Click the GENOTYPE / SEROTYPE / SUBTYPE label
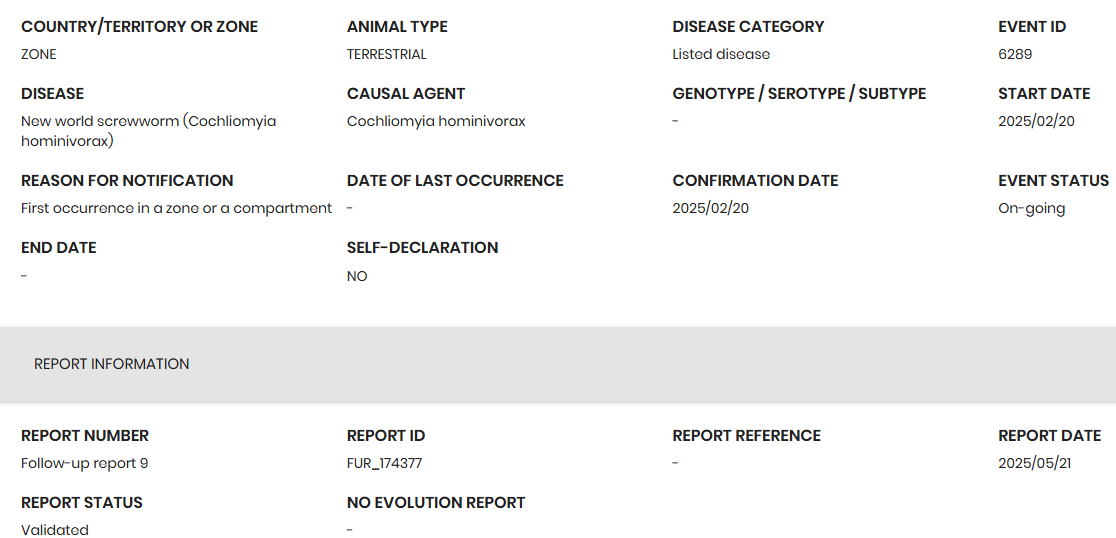 click(799, 94)
